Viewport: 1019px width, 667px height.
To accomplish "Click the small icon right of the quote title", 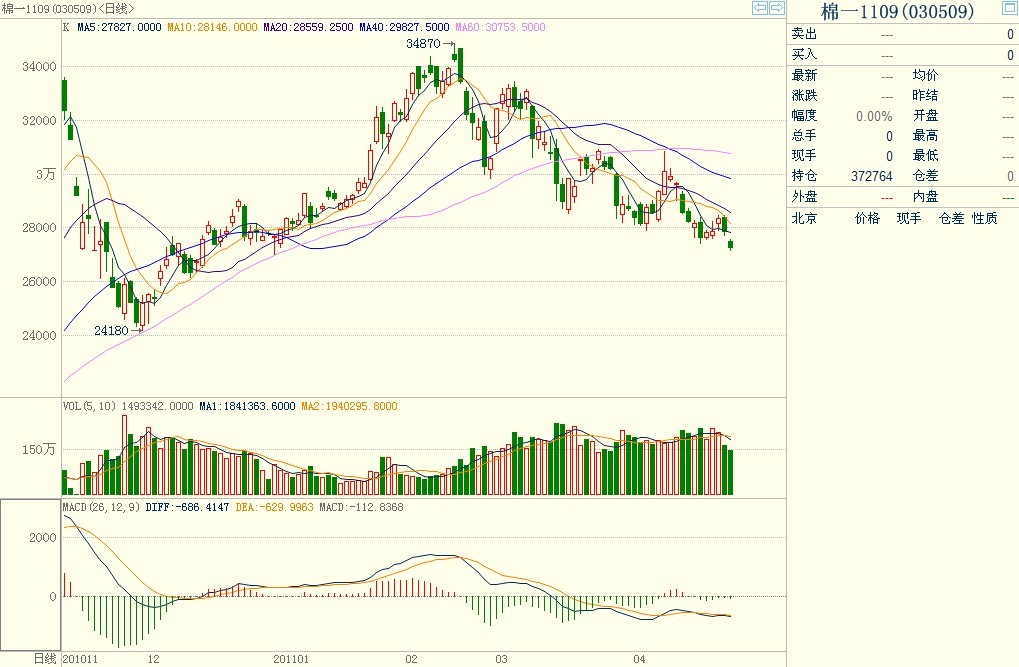I will point(1009,10).
